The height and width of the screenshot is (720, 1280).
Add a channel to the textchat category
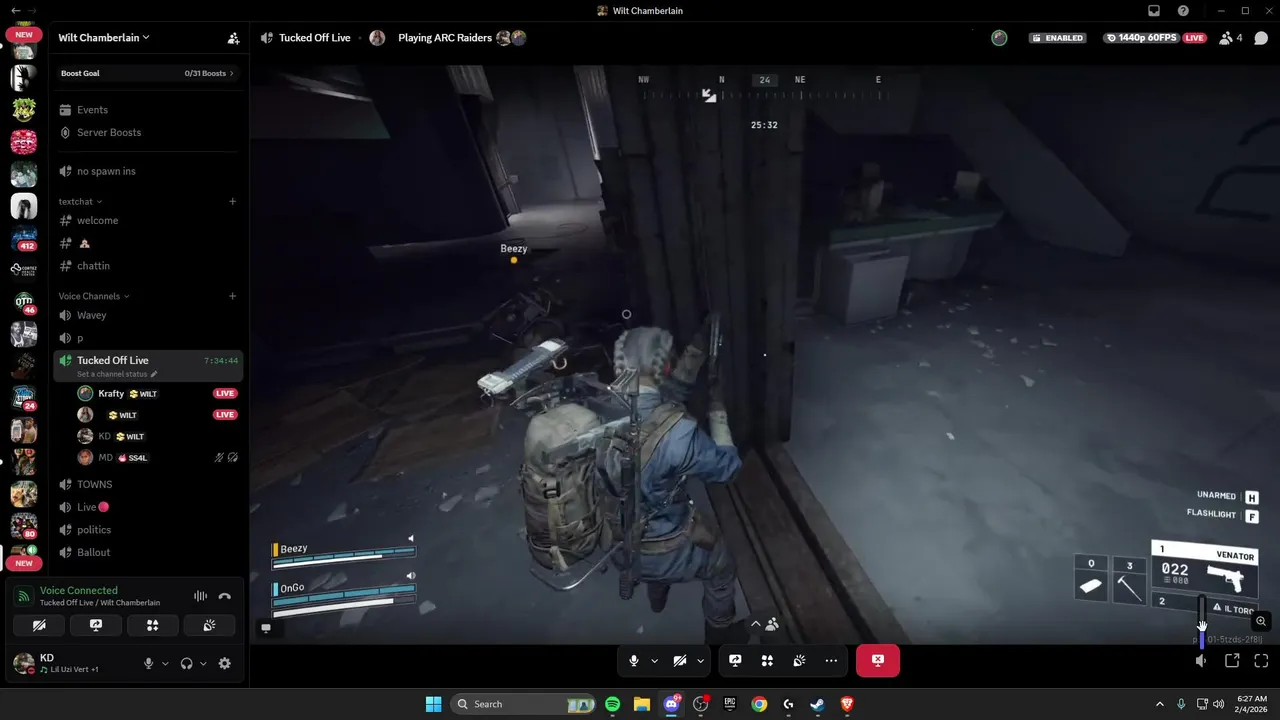[x=233, y=202]
